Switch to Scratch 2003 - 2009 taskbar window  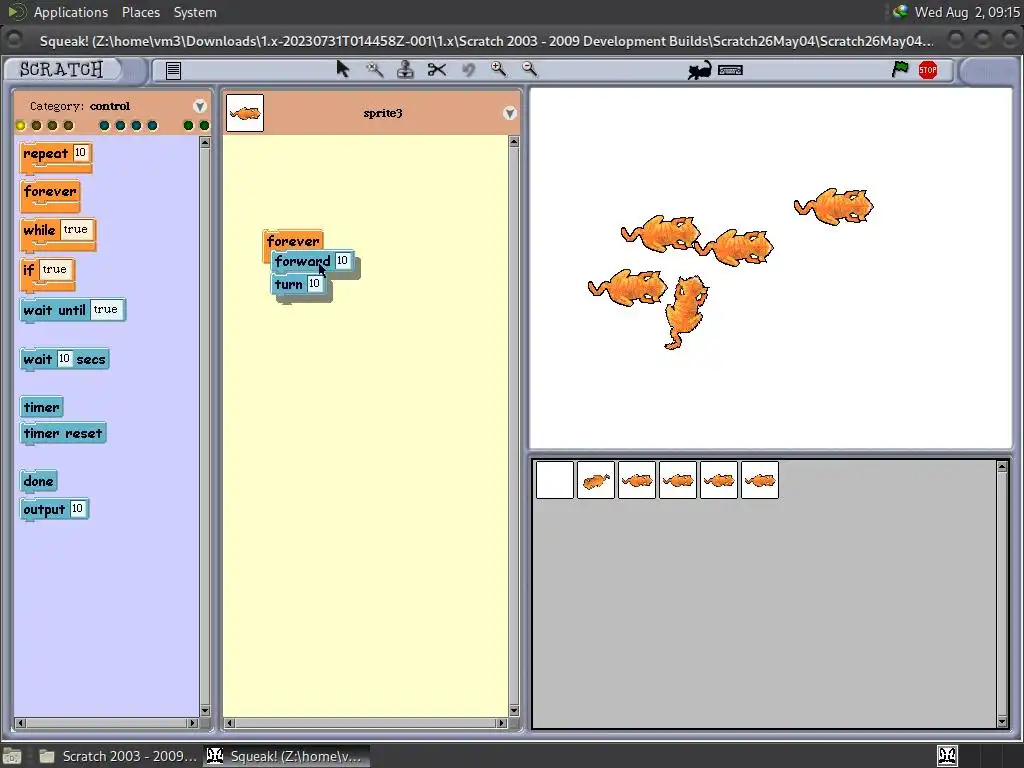(118, 756)
